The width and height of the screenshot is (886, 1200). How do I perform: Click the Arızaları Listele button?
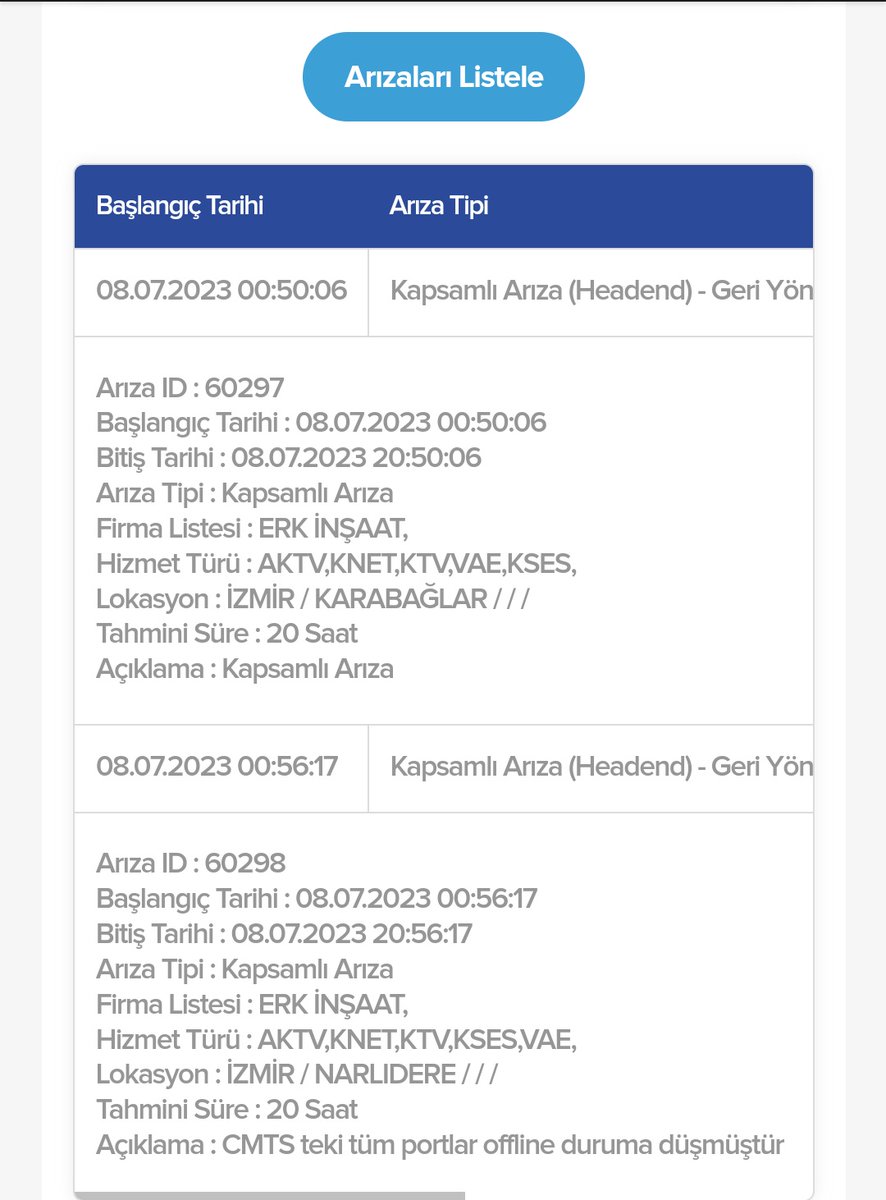[442, 75]
